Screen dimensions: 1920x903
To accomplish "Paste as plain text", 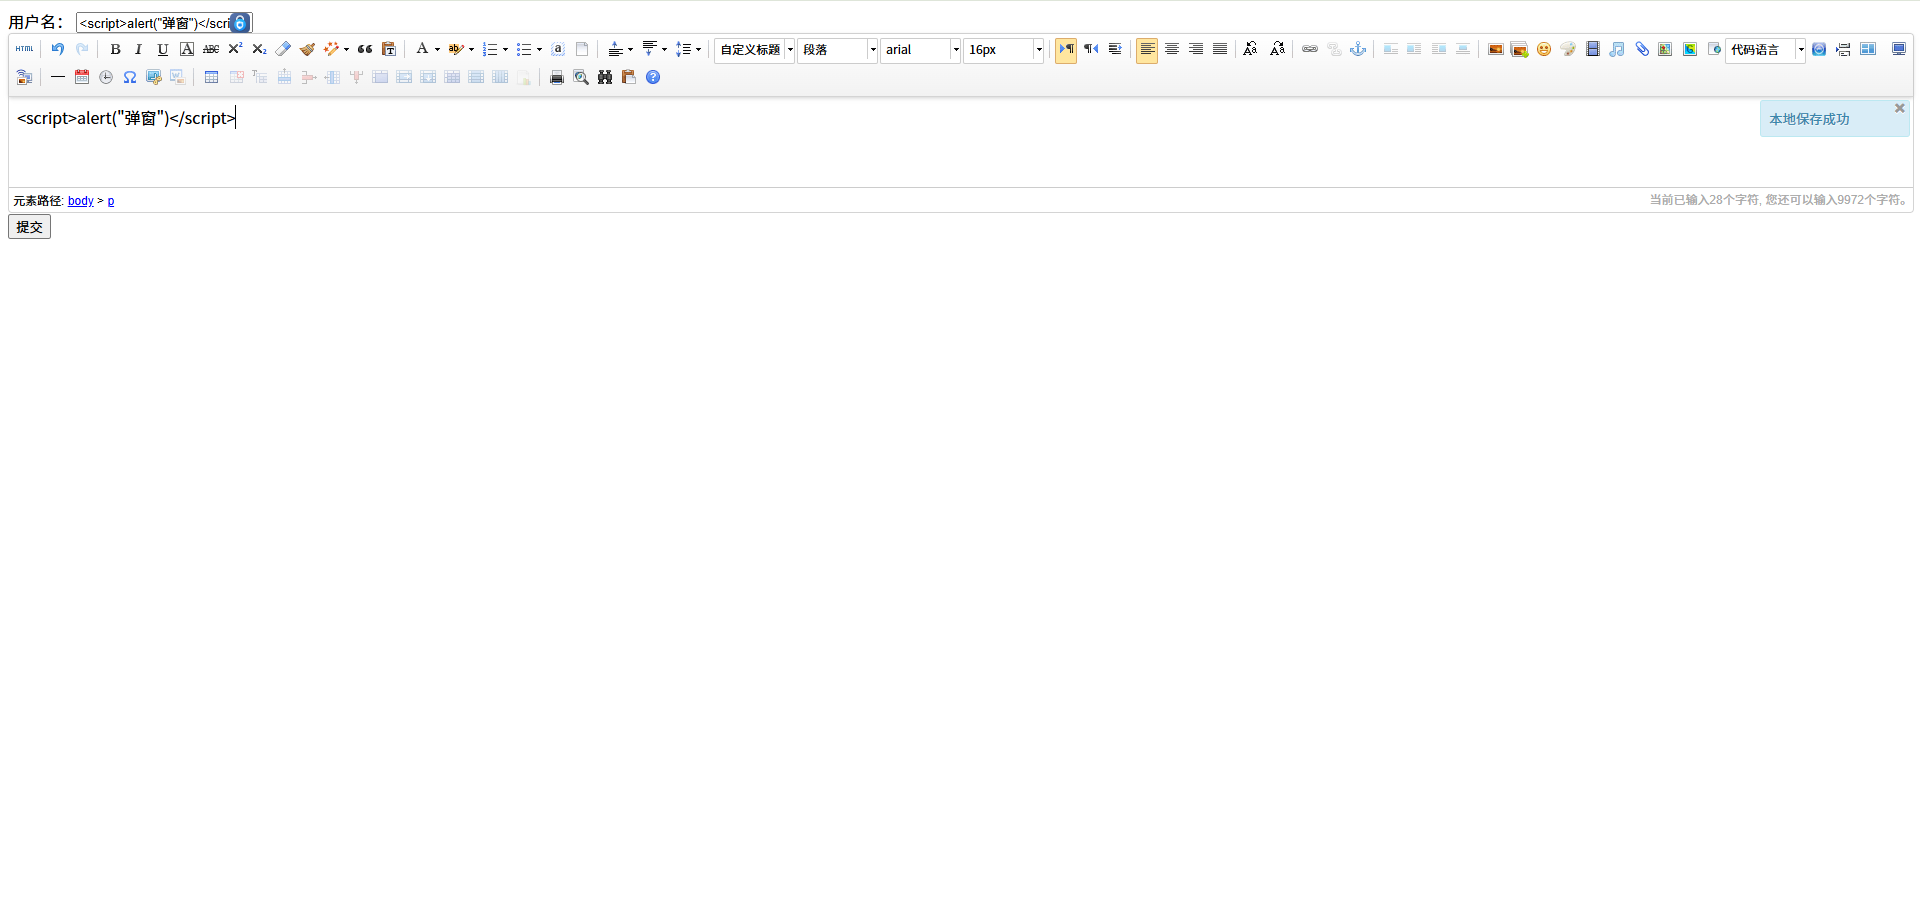I will click(x=389, y=49).
